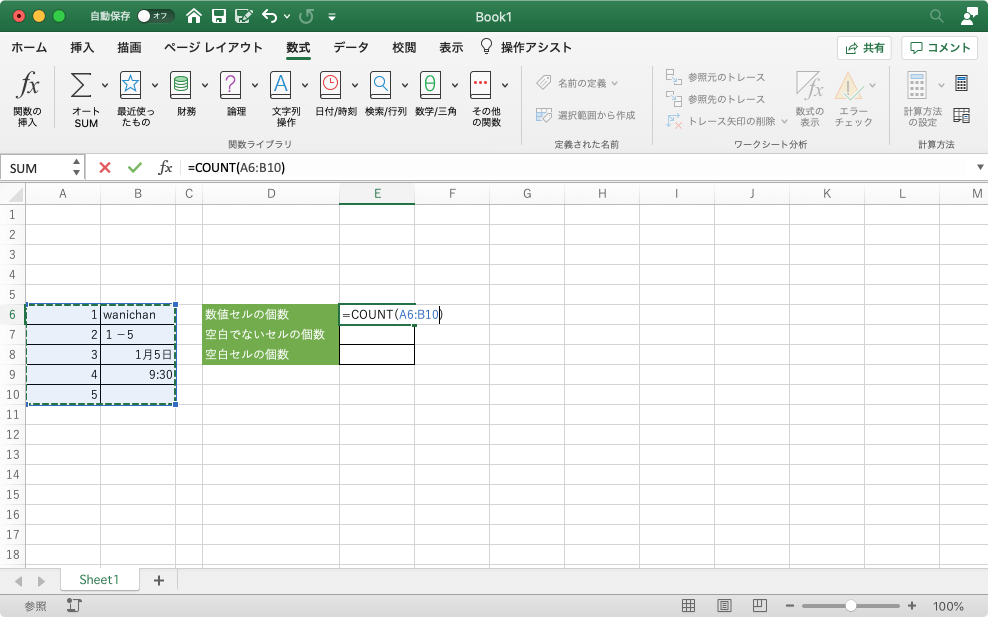Expand the formula bar with the chevron

pos(980,167)
